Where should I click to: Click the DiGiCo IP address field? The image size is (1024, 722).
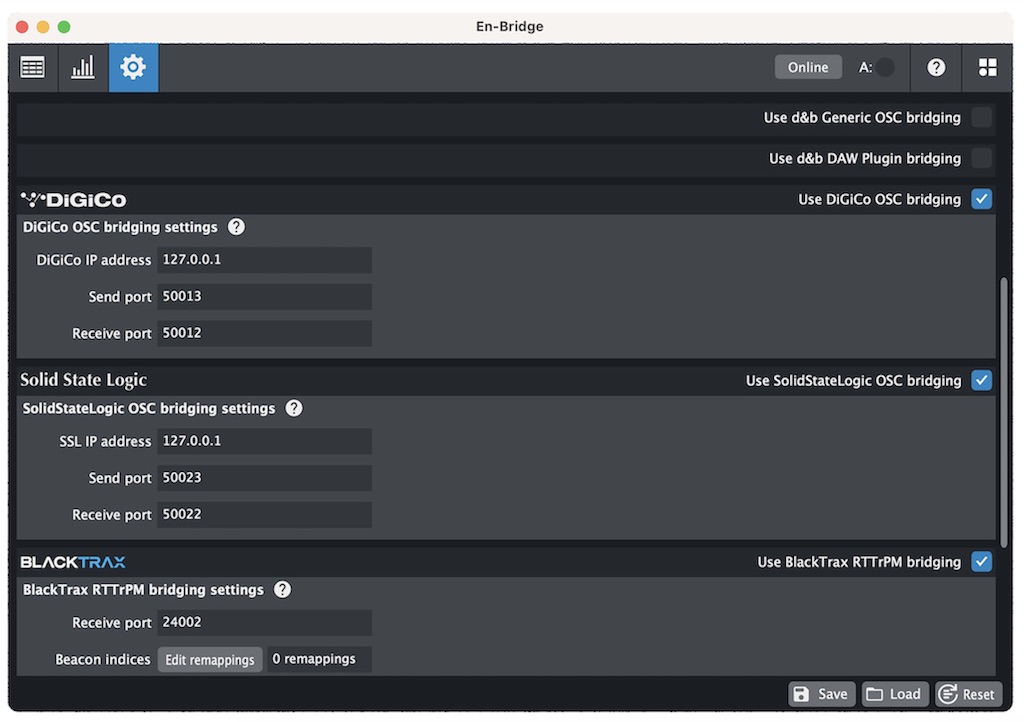tap(264, 260)
